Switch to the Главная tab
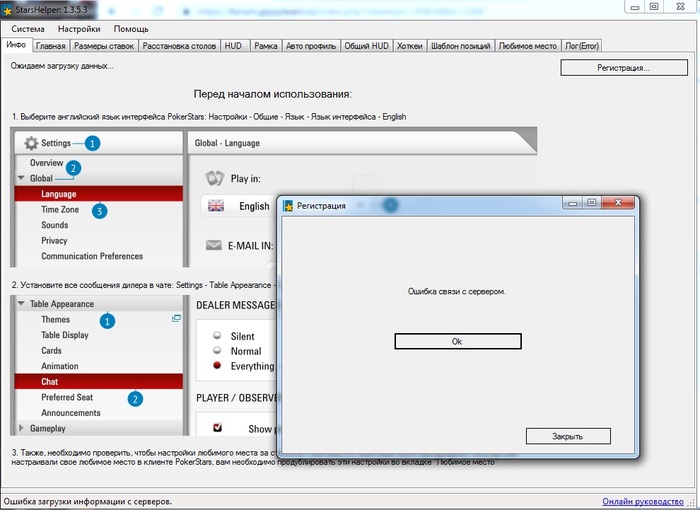This screenshot has width=700, height=510. tap(50, 46)
